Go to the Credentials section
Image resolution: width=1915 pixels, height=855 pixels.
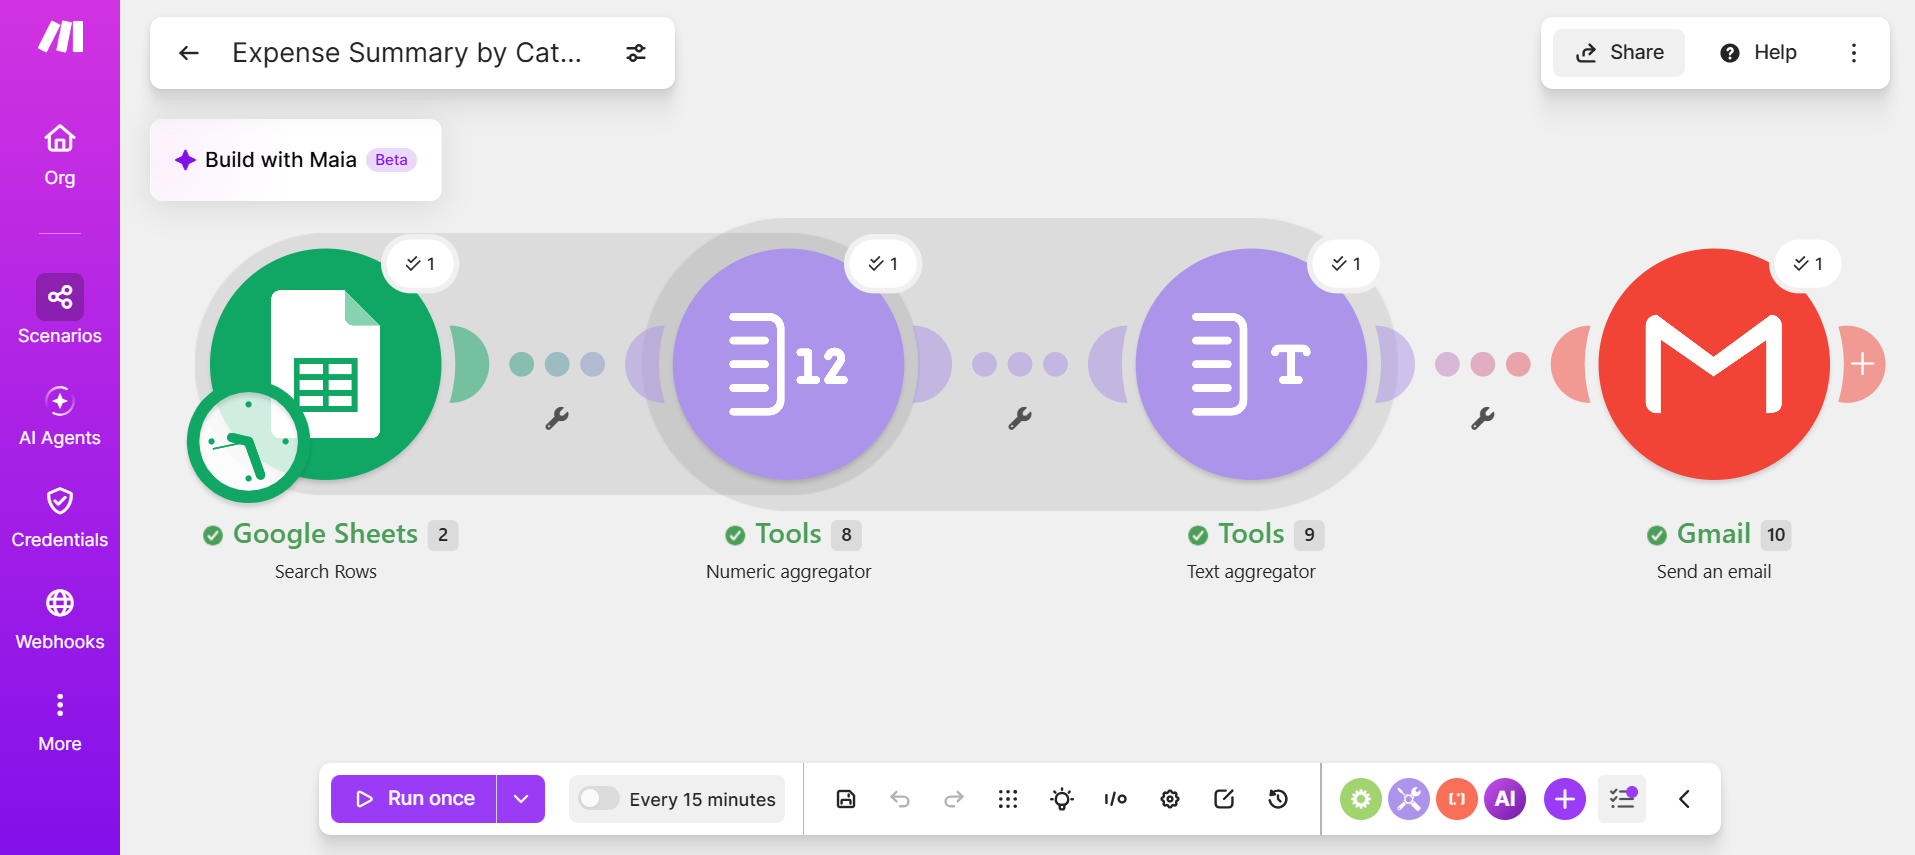[60, 517]
